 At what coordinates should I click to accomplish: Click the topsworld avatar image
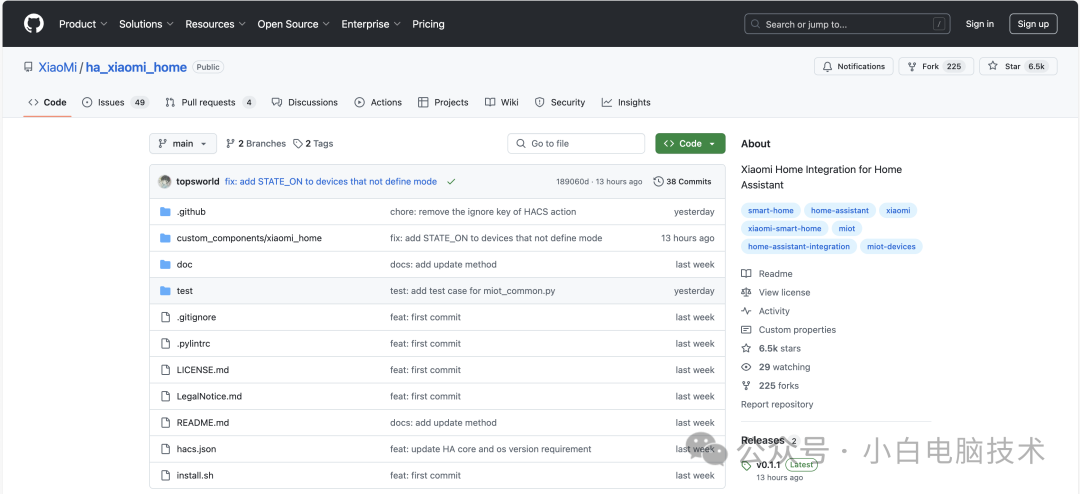165,182
